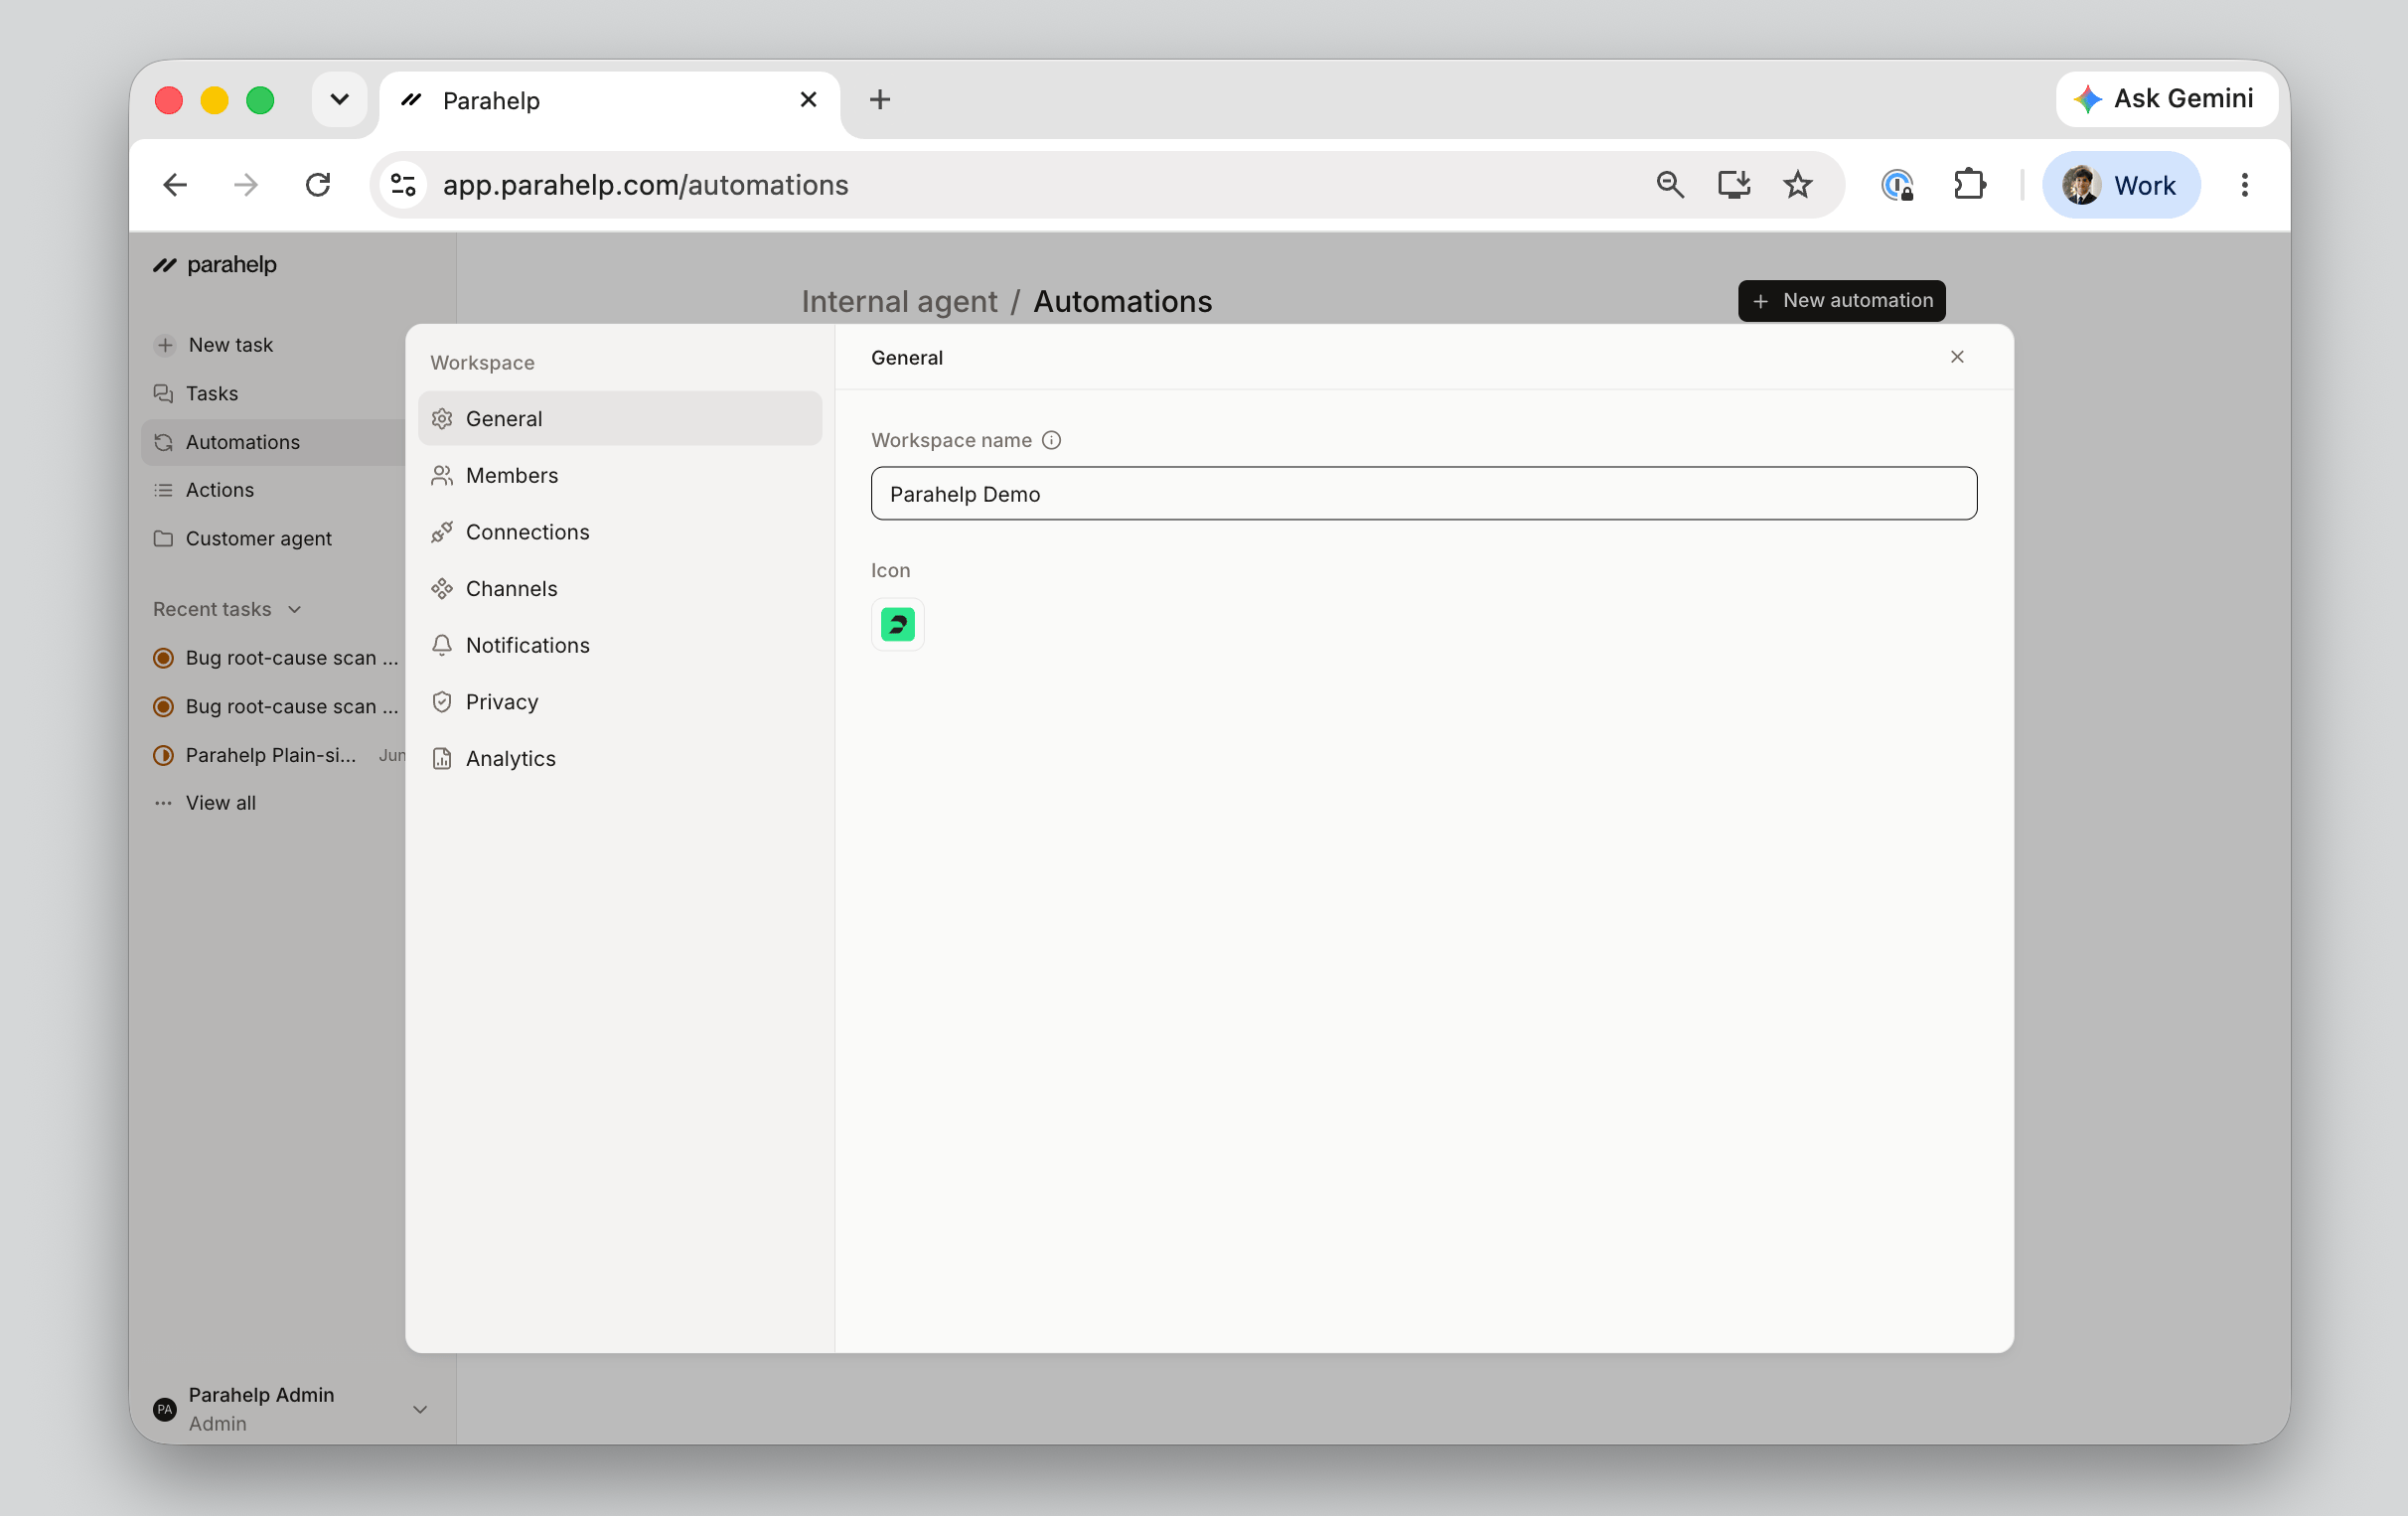Expand the Parahelp Admin account menu
2408x1516 pixels.
420,1409
